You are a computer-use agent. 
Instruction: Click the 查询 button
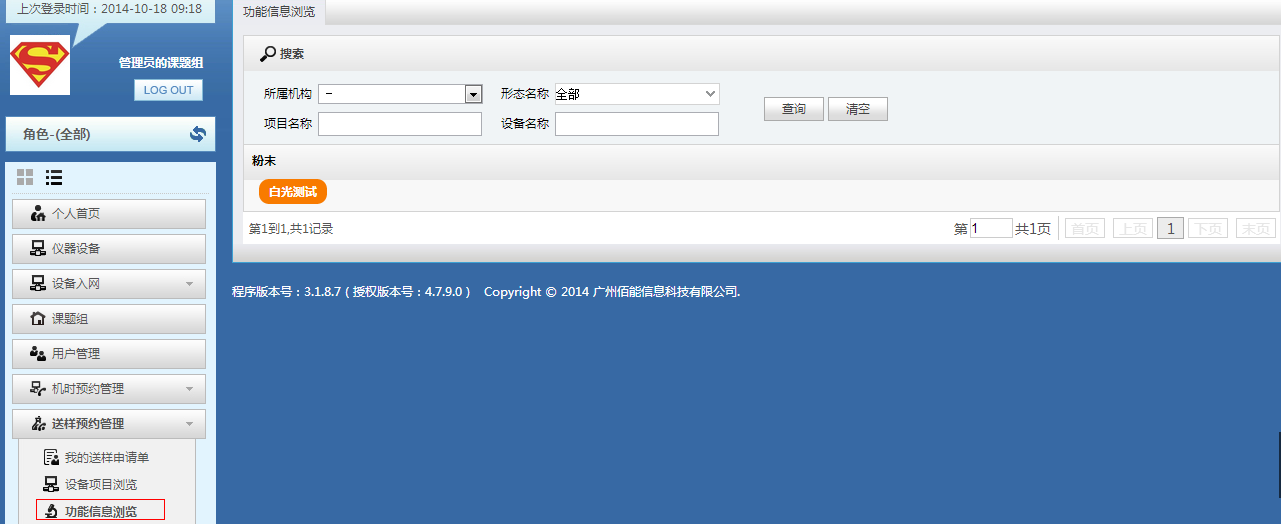point(794,109)
